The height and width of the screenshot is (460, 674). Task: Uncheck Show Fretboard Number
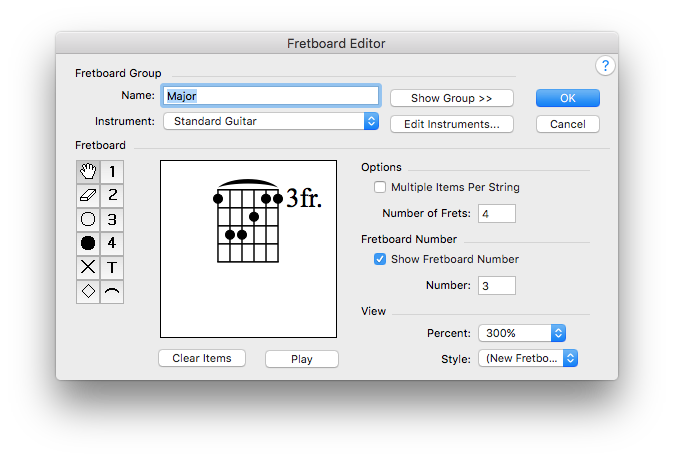tap(380, 259)
